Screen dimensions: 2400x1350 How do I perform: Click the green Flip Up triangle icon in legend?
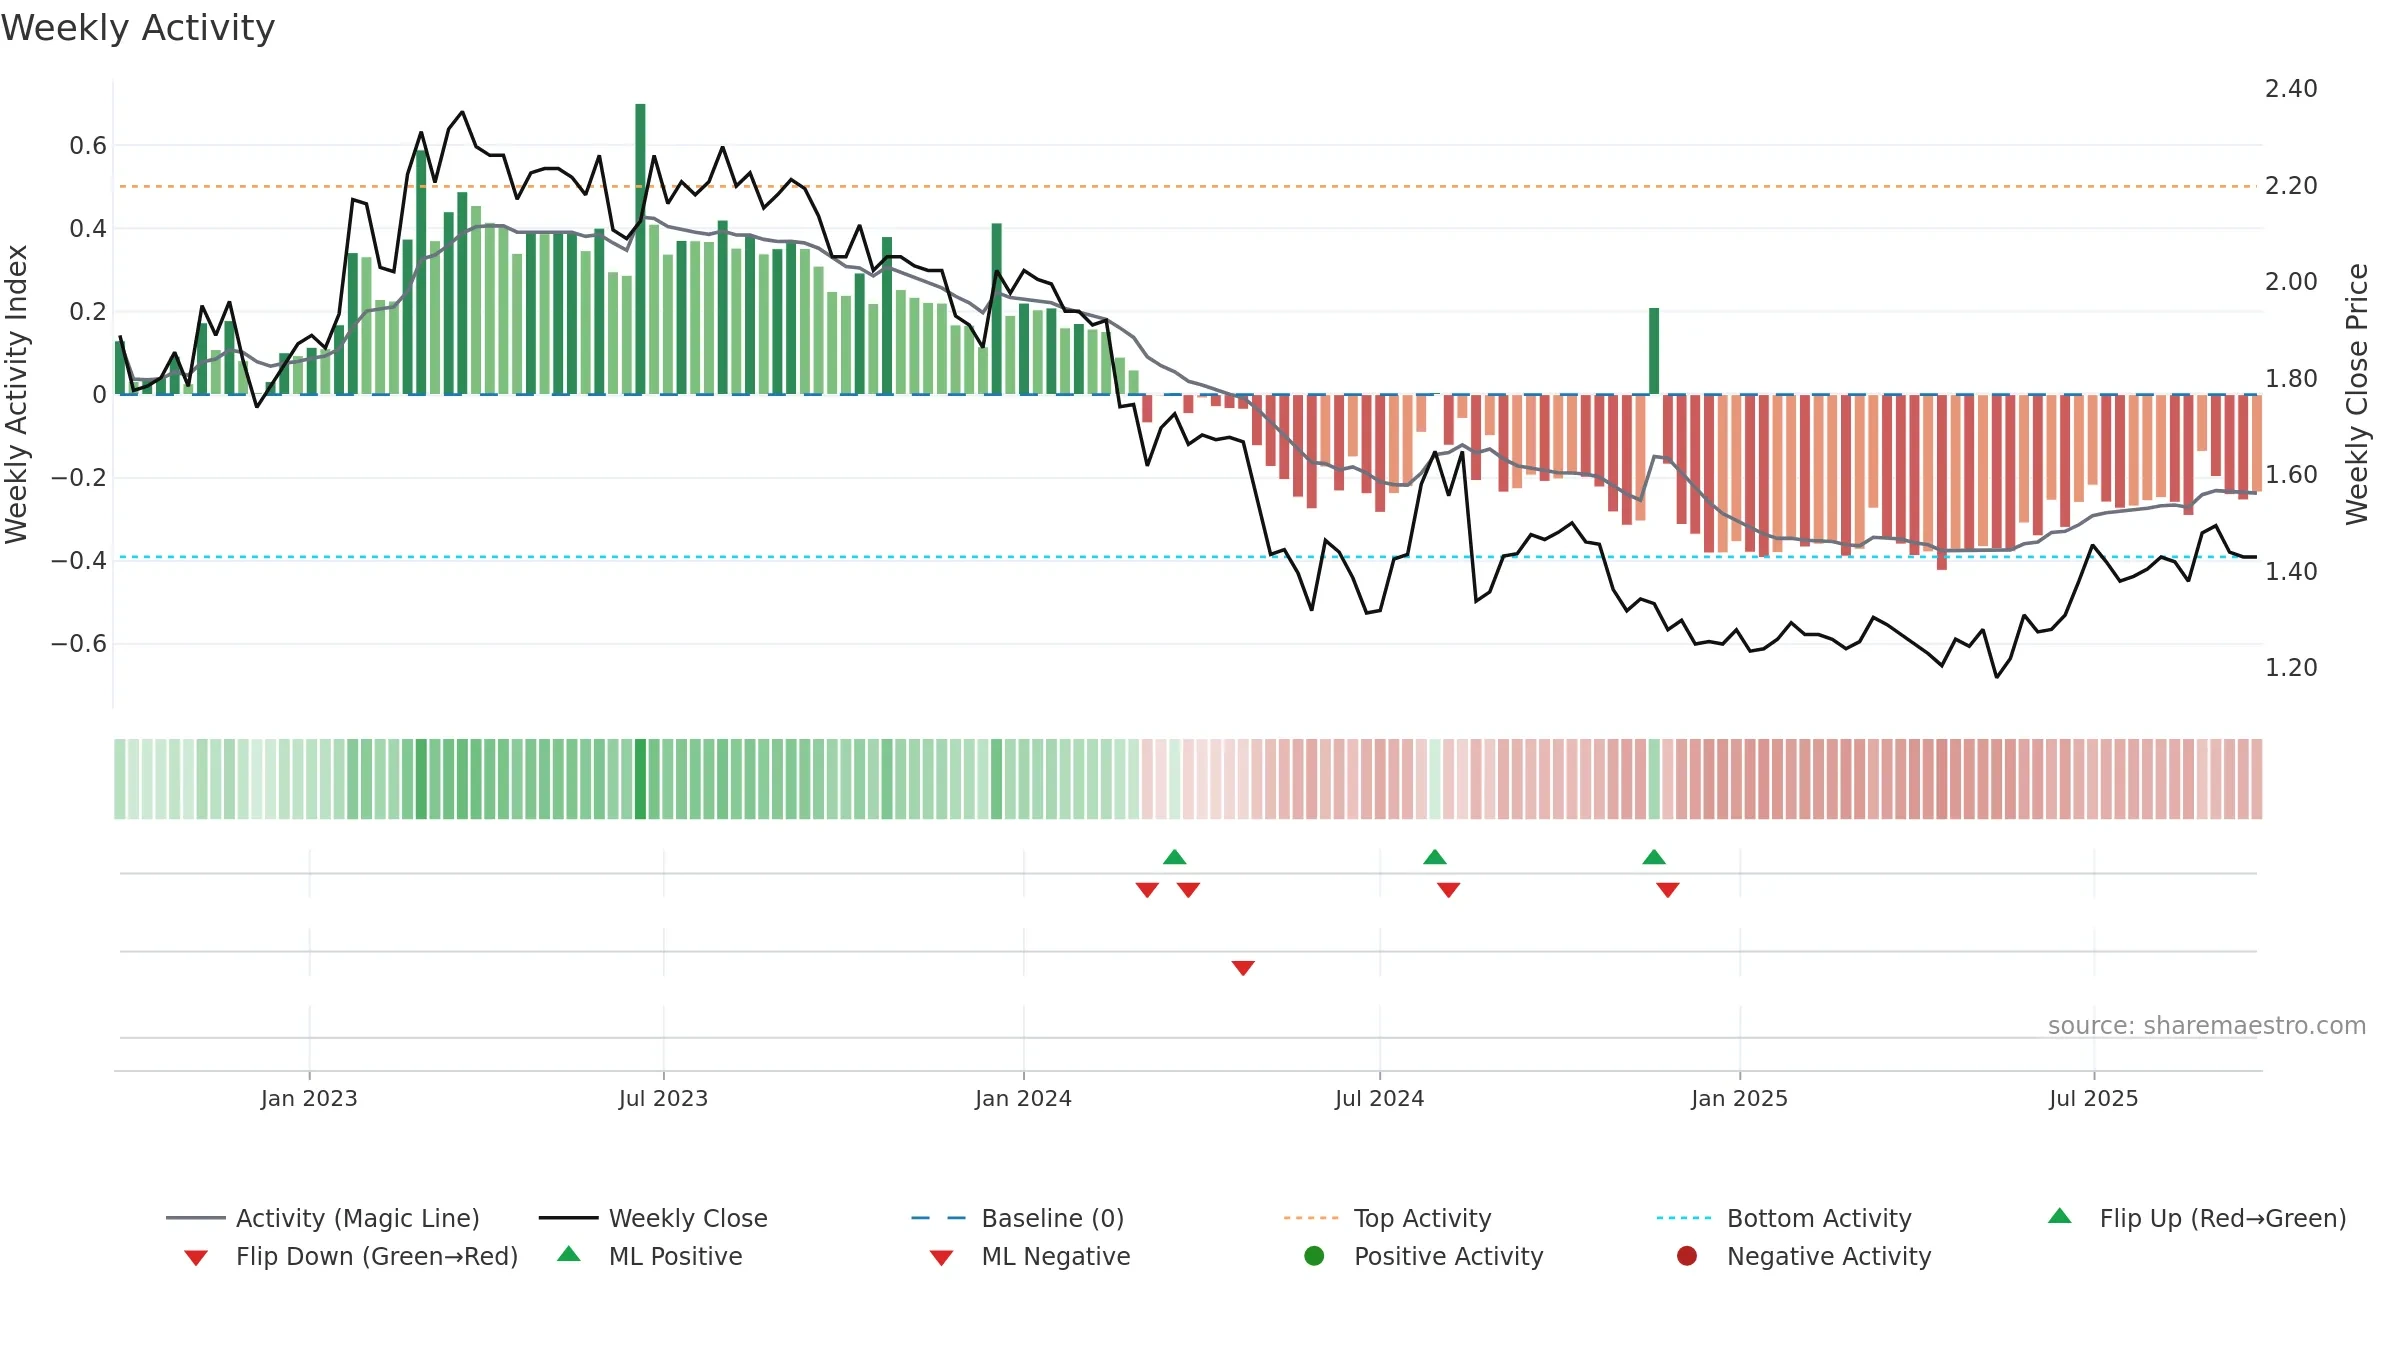point(2060,1216)
